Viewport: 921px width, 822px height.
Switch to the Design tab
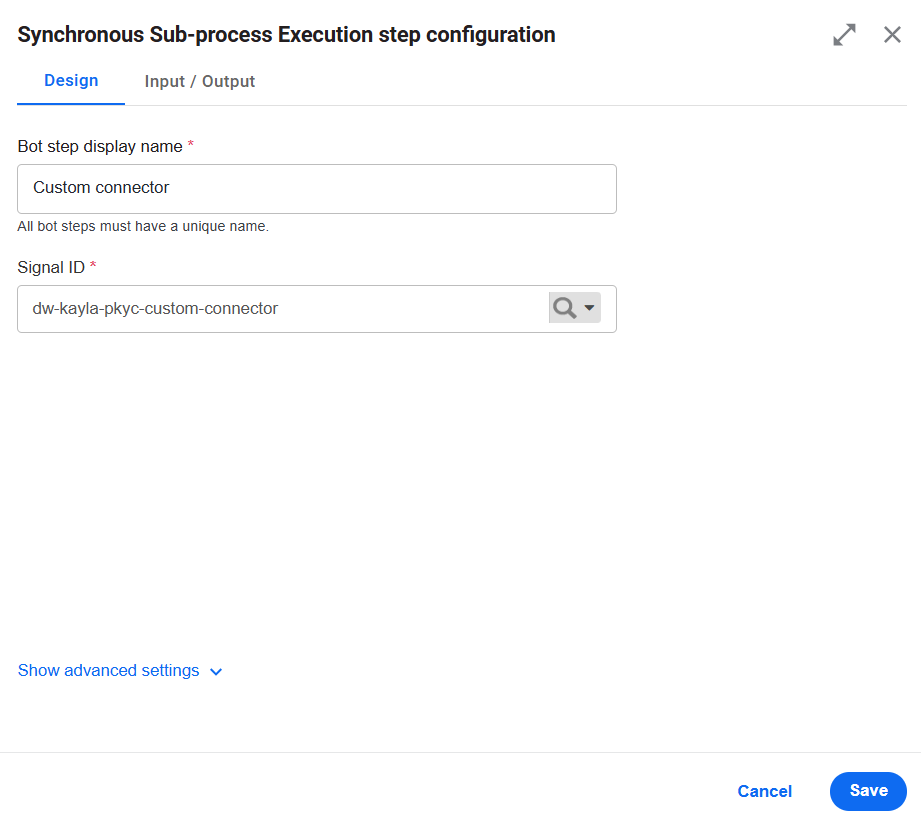tap(71, 80)
